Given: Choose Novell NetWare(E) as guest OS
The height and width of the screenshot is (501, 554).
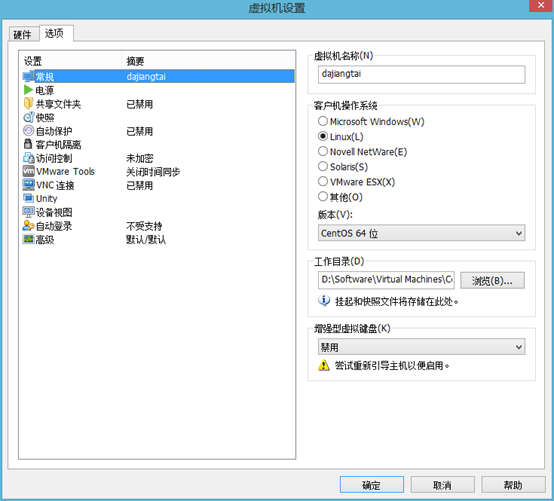Looking at the screenshot, I should click(x=323, y=152).
